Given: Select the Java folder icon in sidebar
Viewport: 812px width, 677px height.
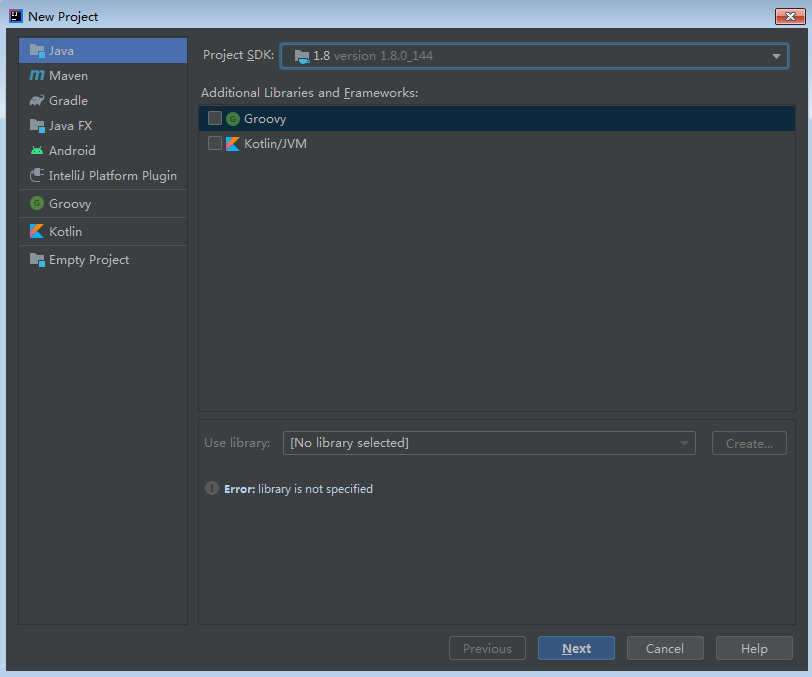Looking at the screenshot, I should click(x=37, y=51).
